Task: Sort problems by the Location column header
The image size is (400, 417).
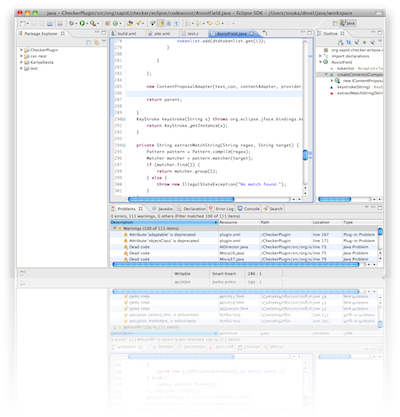Action: tap(327, 222)
